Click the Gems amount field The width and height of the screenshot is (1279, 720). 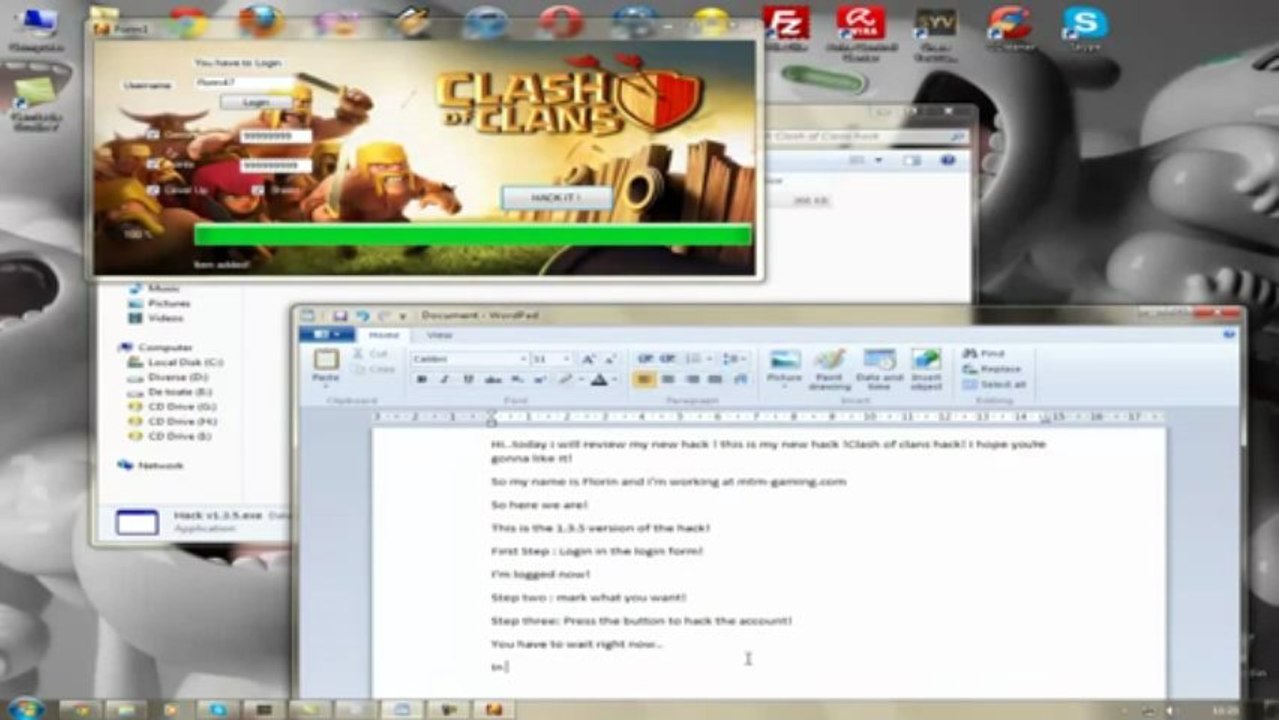276,135
